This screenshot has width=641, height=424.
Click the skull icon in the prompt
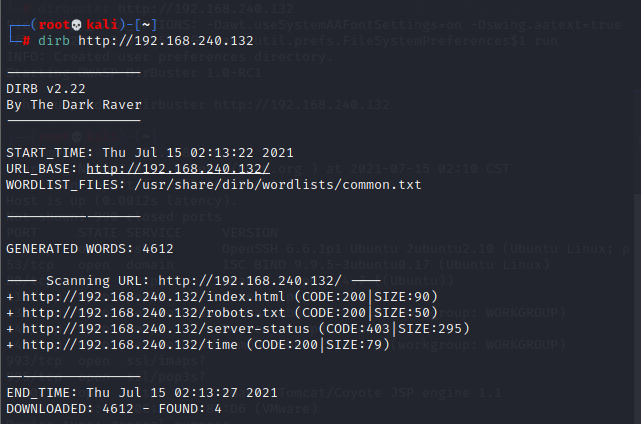tap(76, 25)
